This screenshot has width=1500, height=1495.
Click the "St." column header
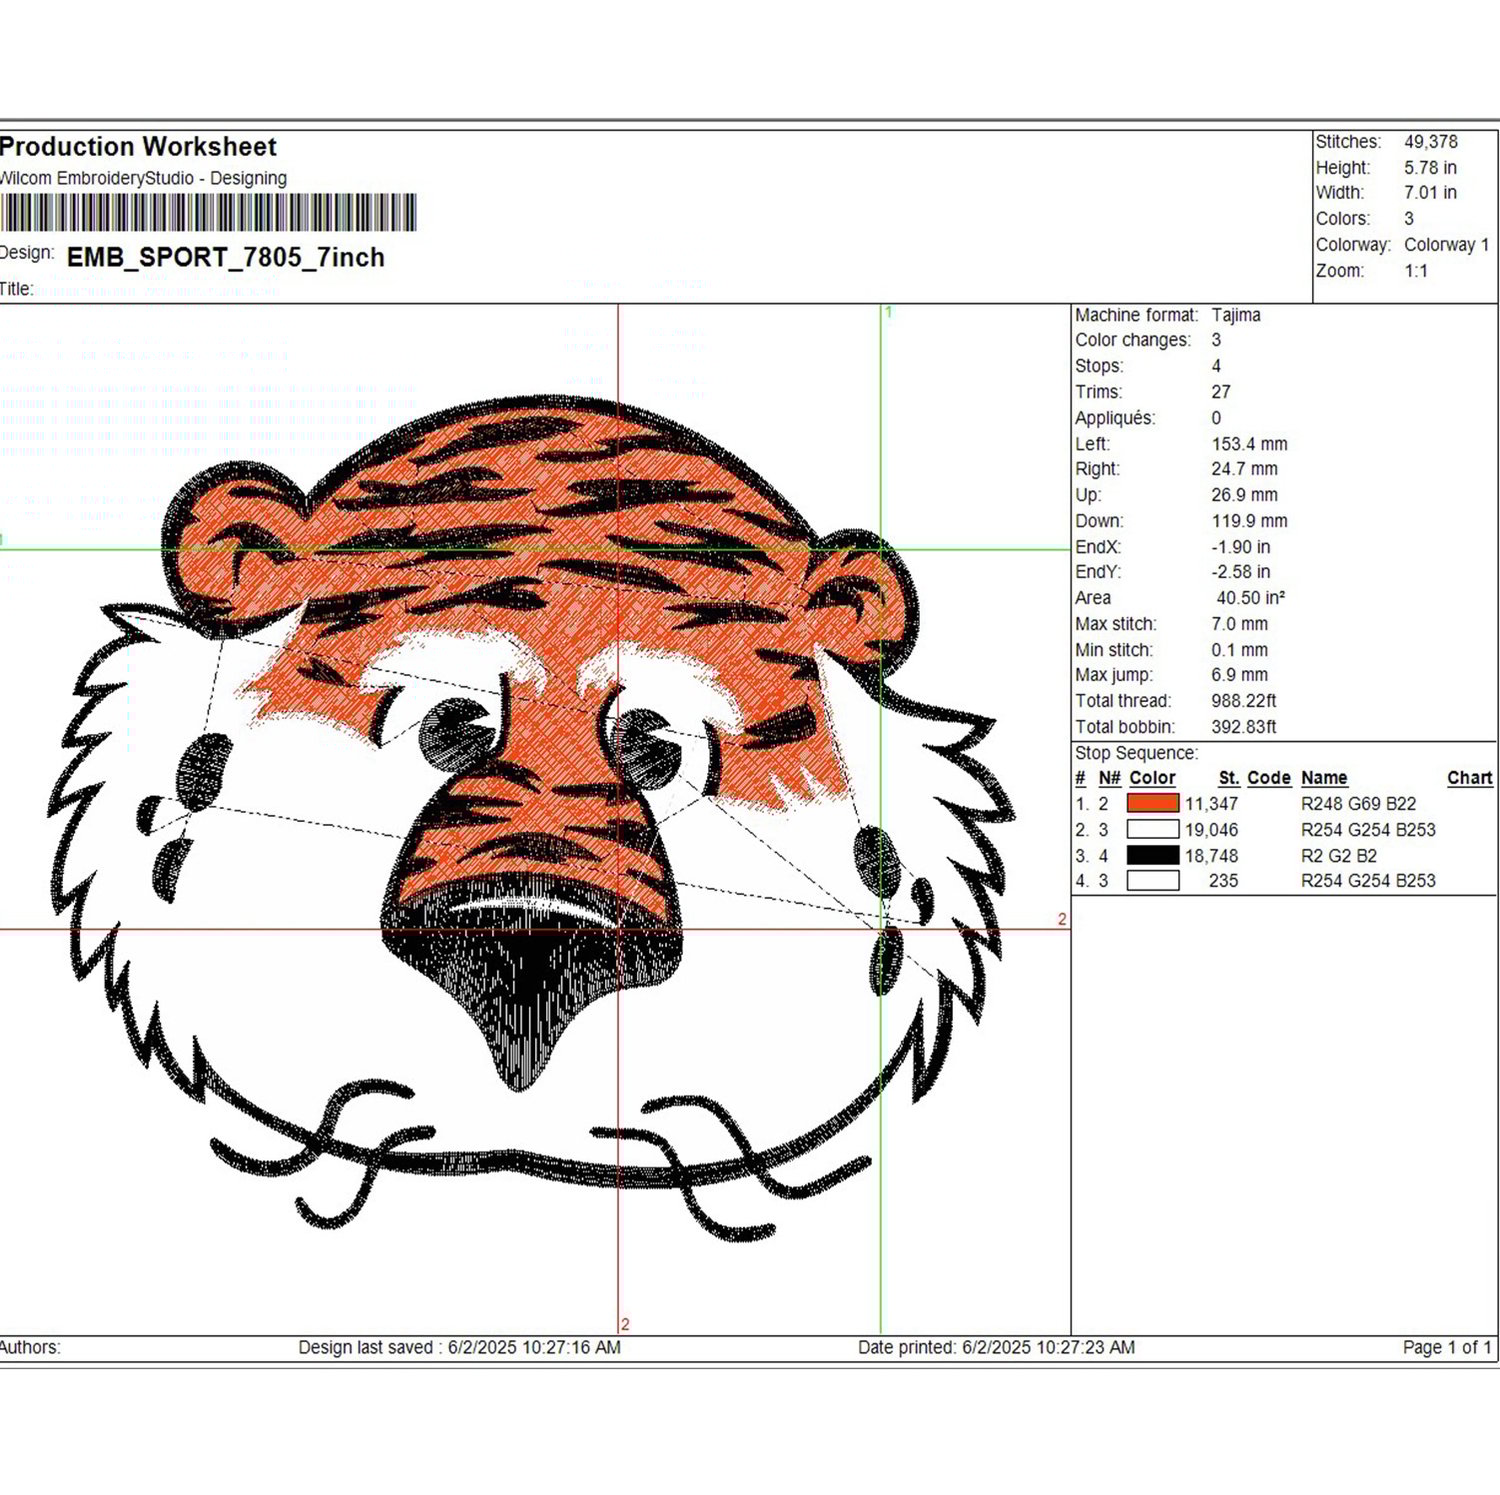1229,778
